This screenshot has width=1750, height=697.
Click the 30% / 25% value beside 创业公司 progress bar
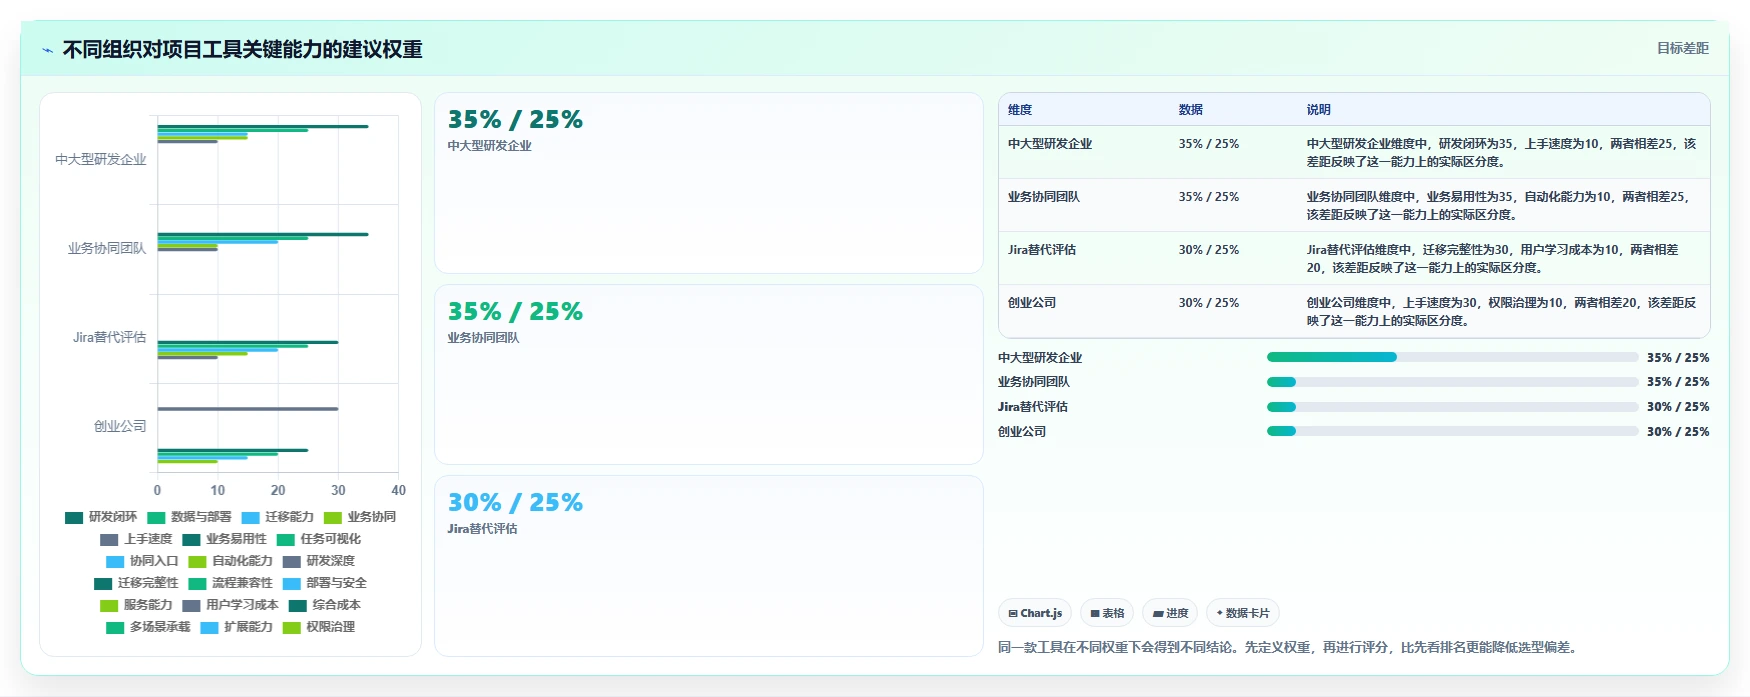(x=1678, y=432)
